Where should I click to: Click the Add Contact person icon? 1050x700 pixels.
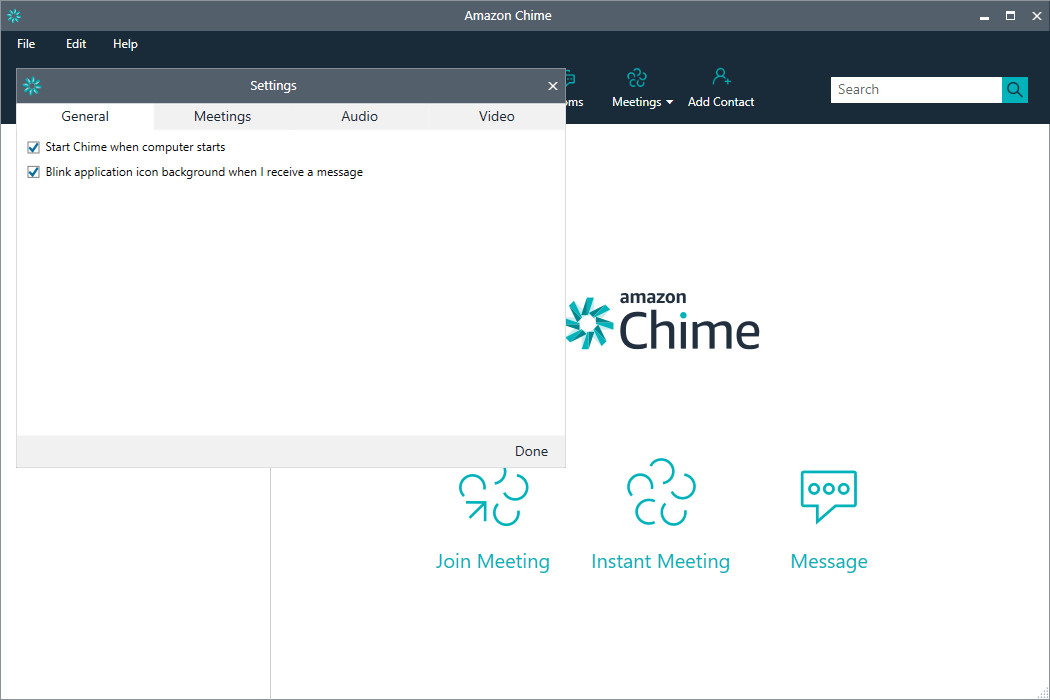pos(721,76)
